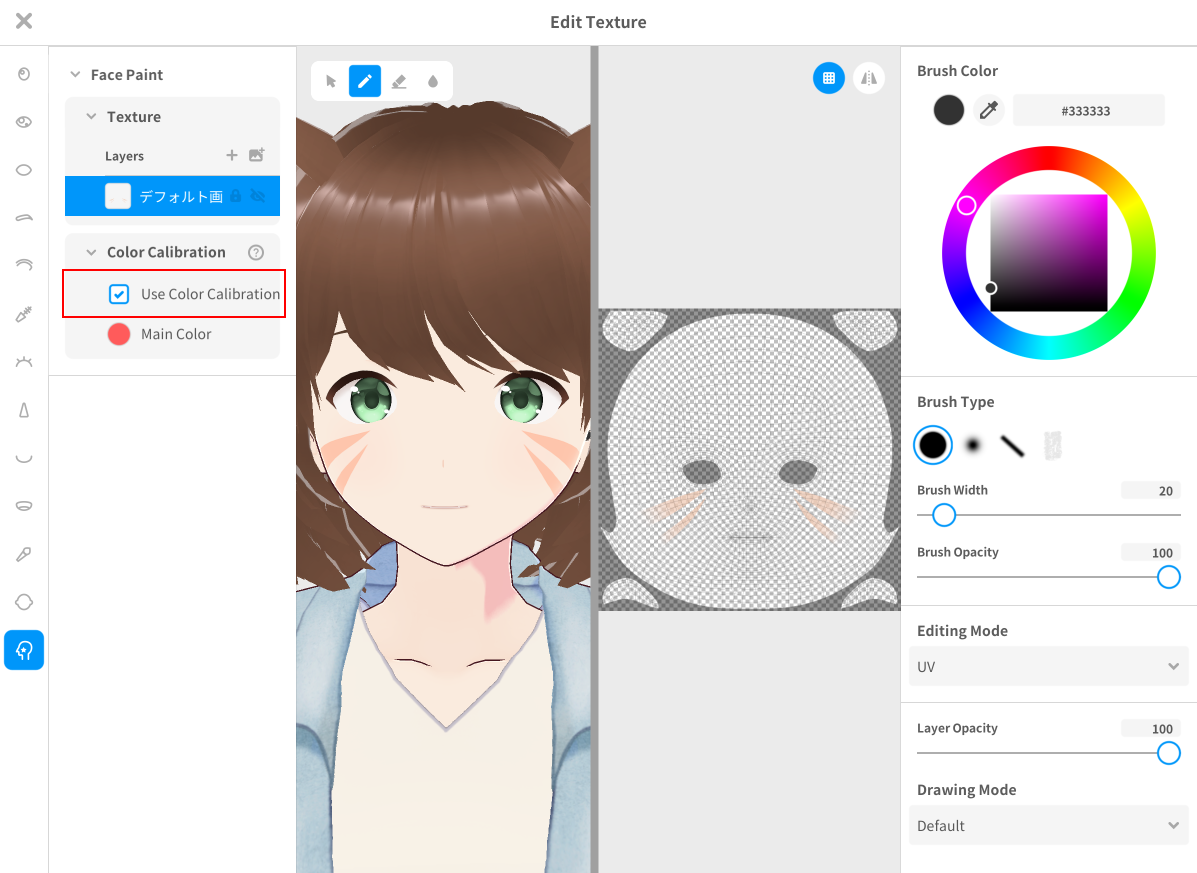The image size is (1197, 873).
Task: Collapse the Texture section
Action: 91,117
